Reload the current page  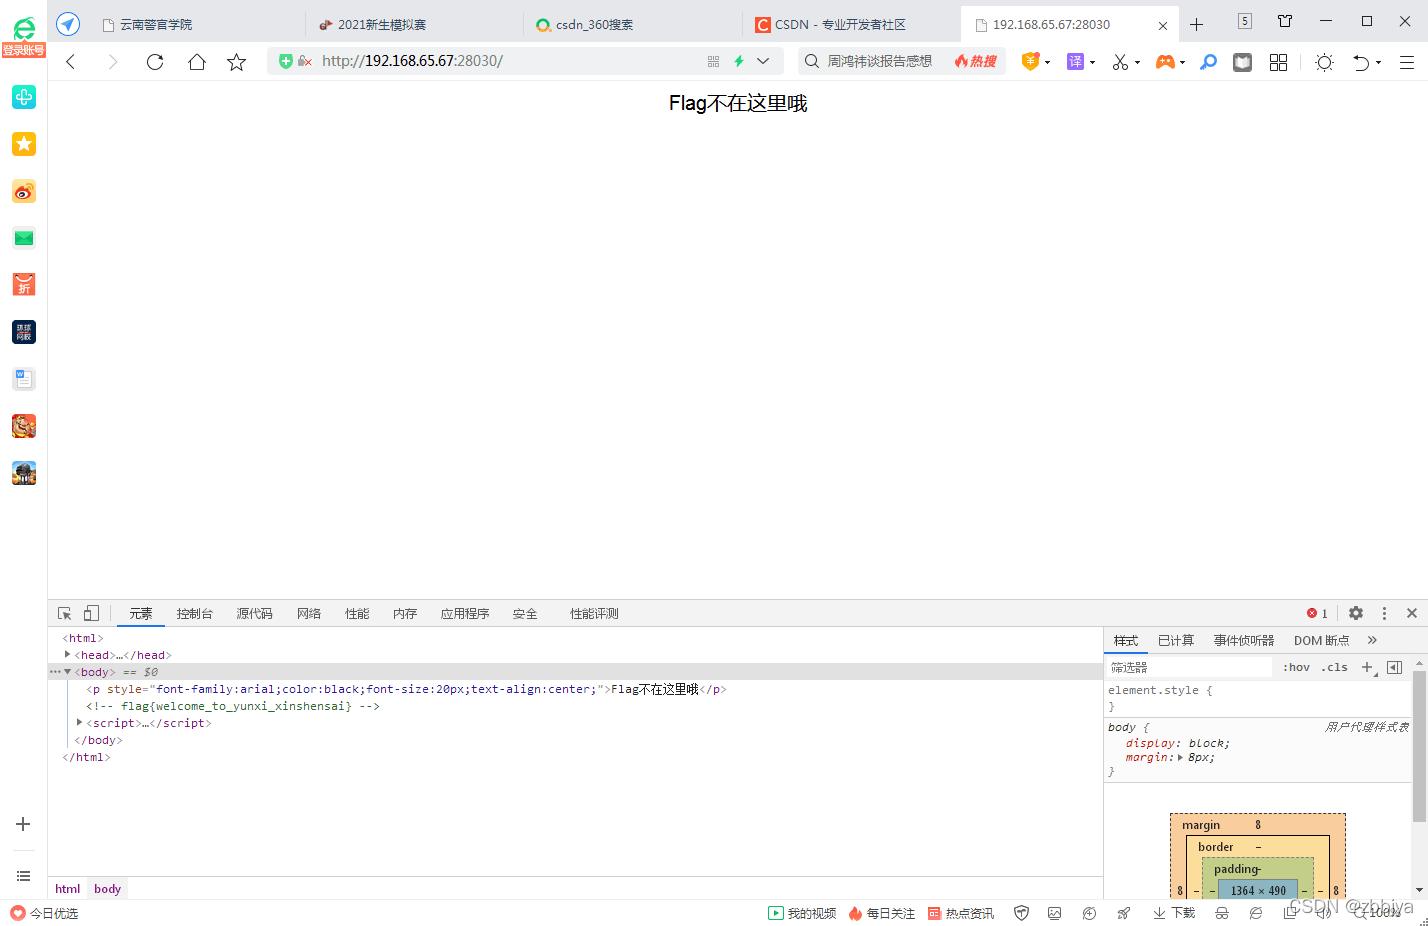point(154,62)
